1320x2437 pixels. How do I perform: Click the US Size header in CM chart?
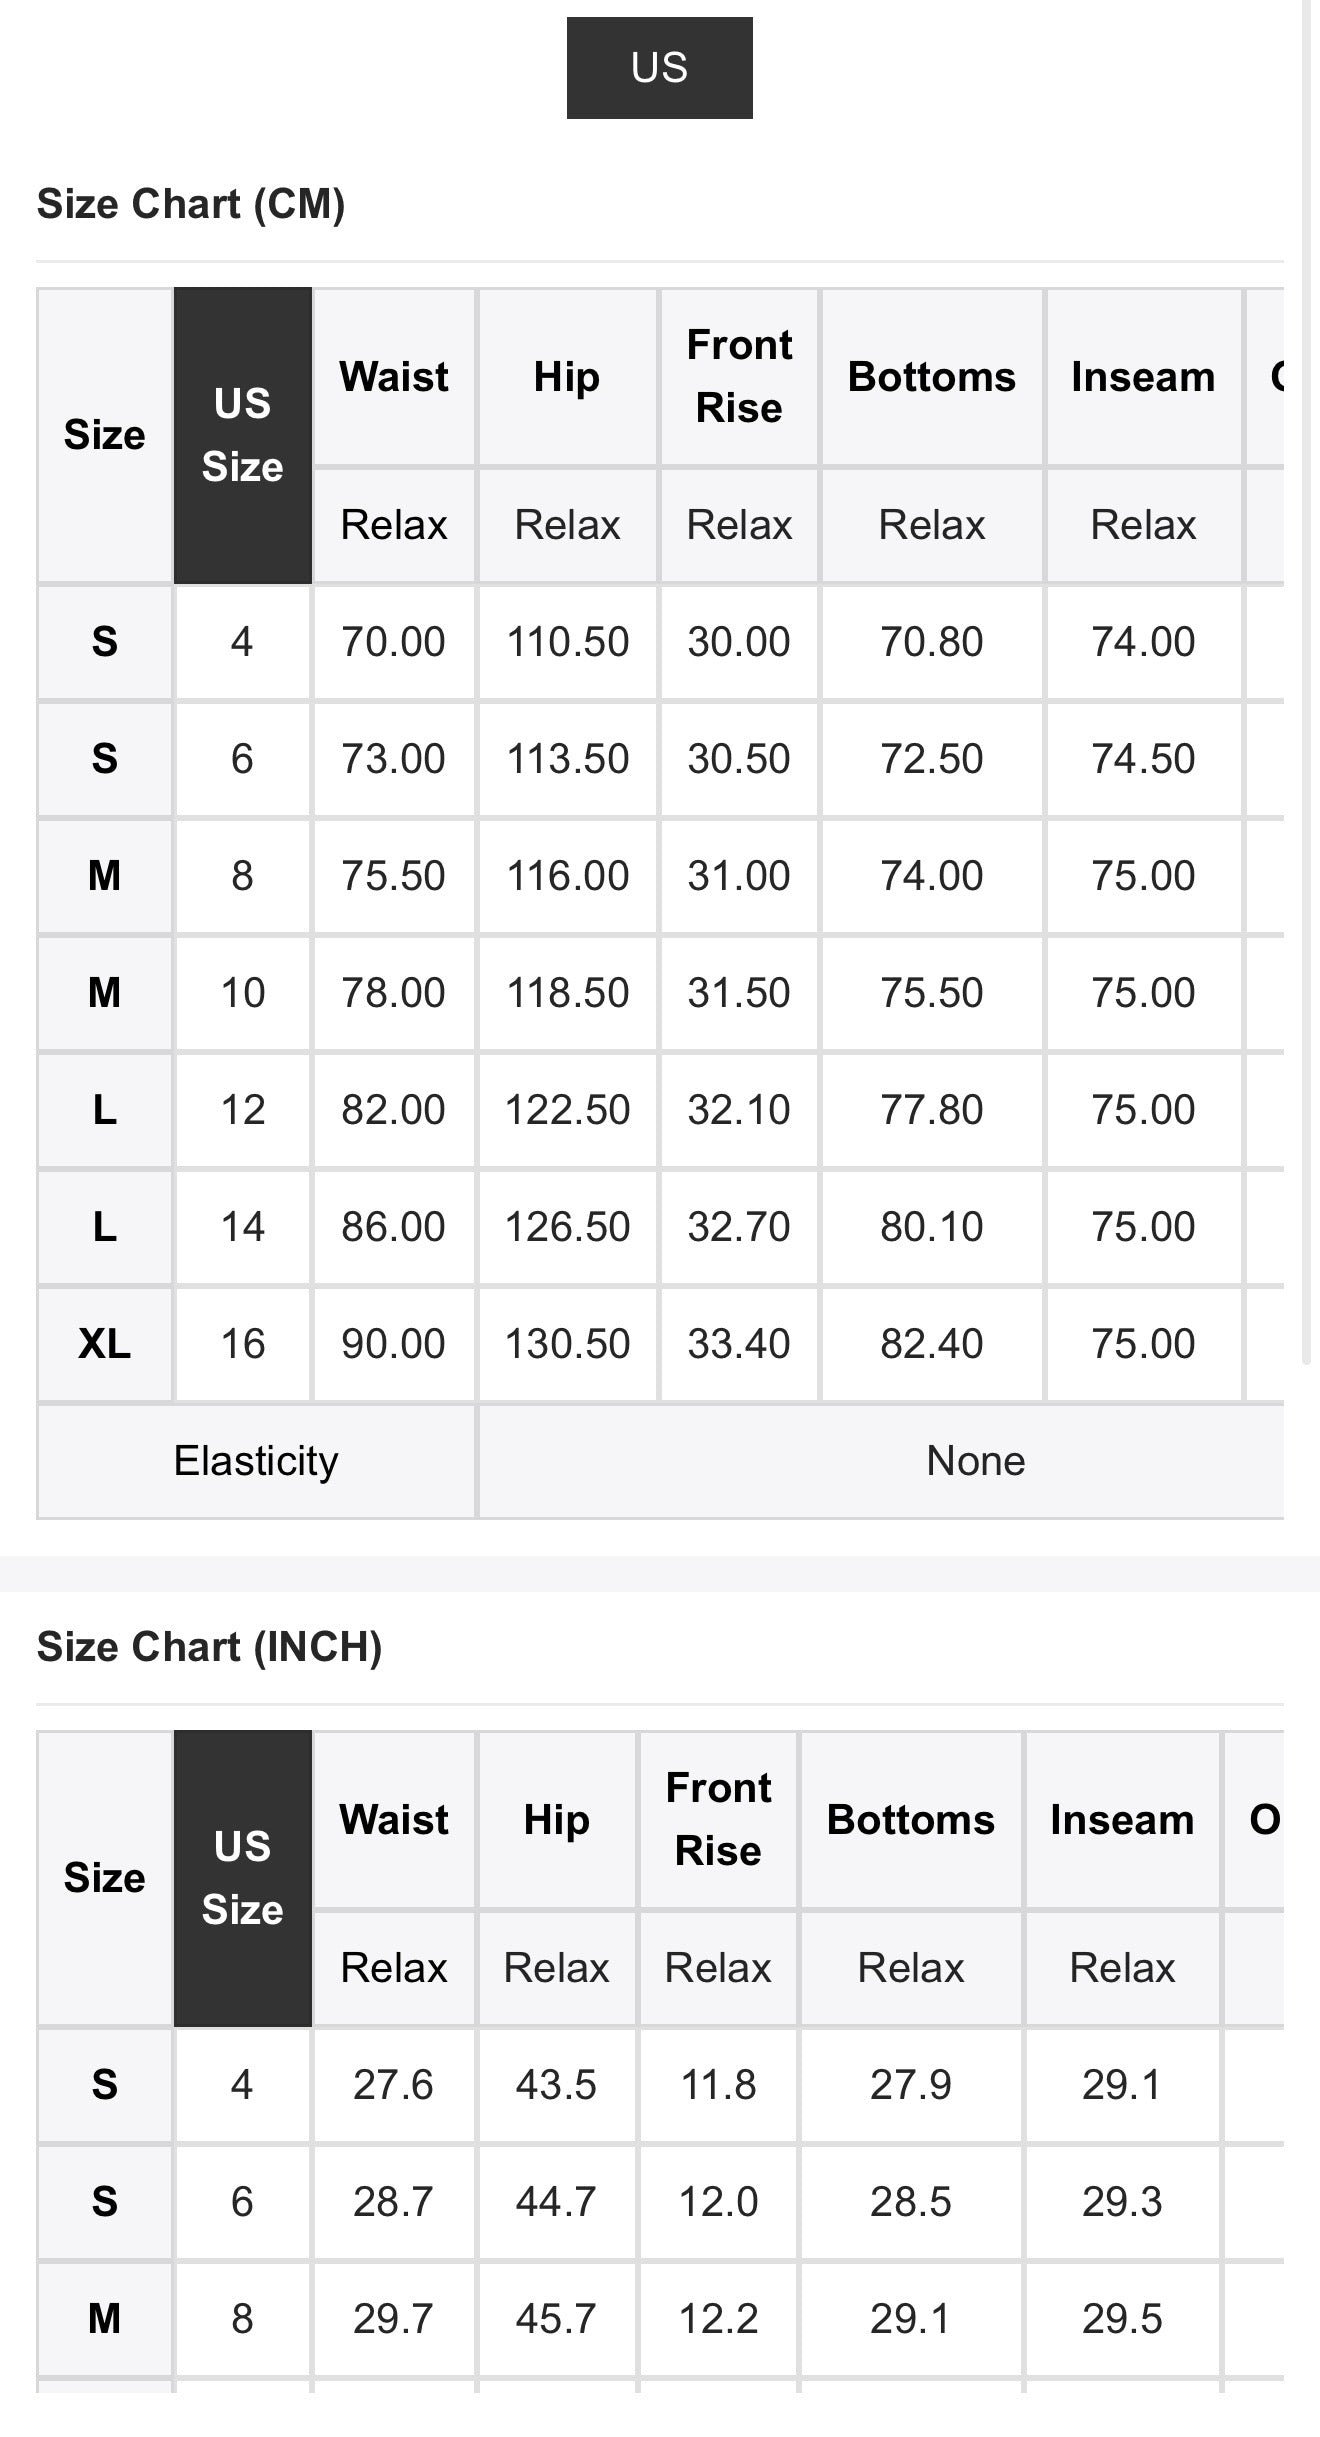coord(243,435)
